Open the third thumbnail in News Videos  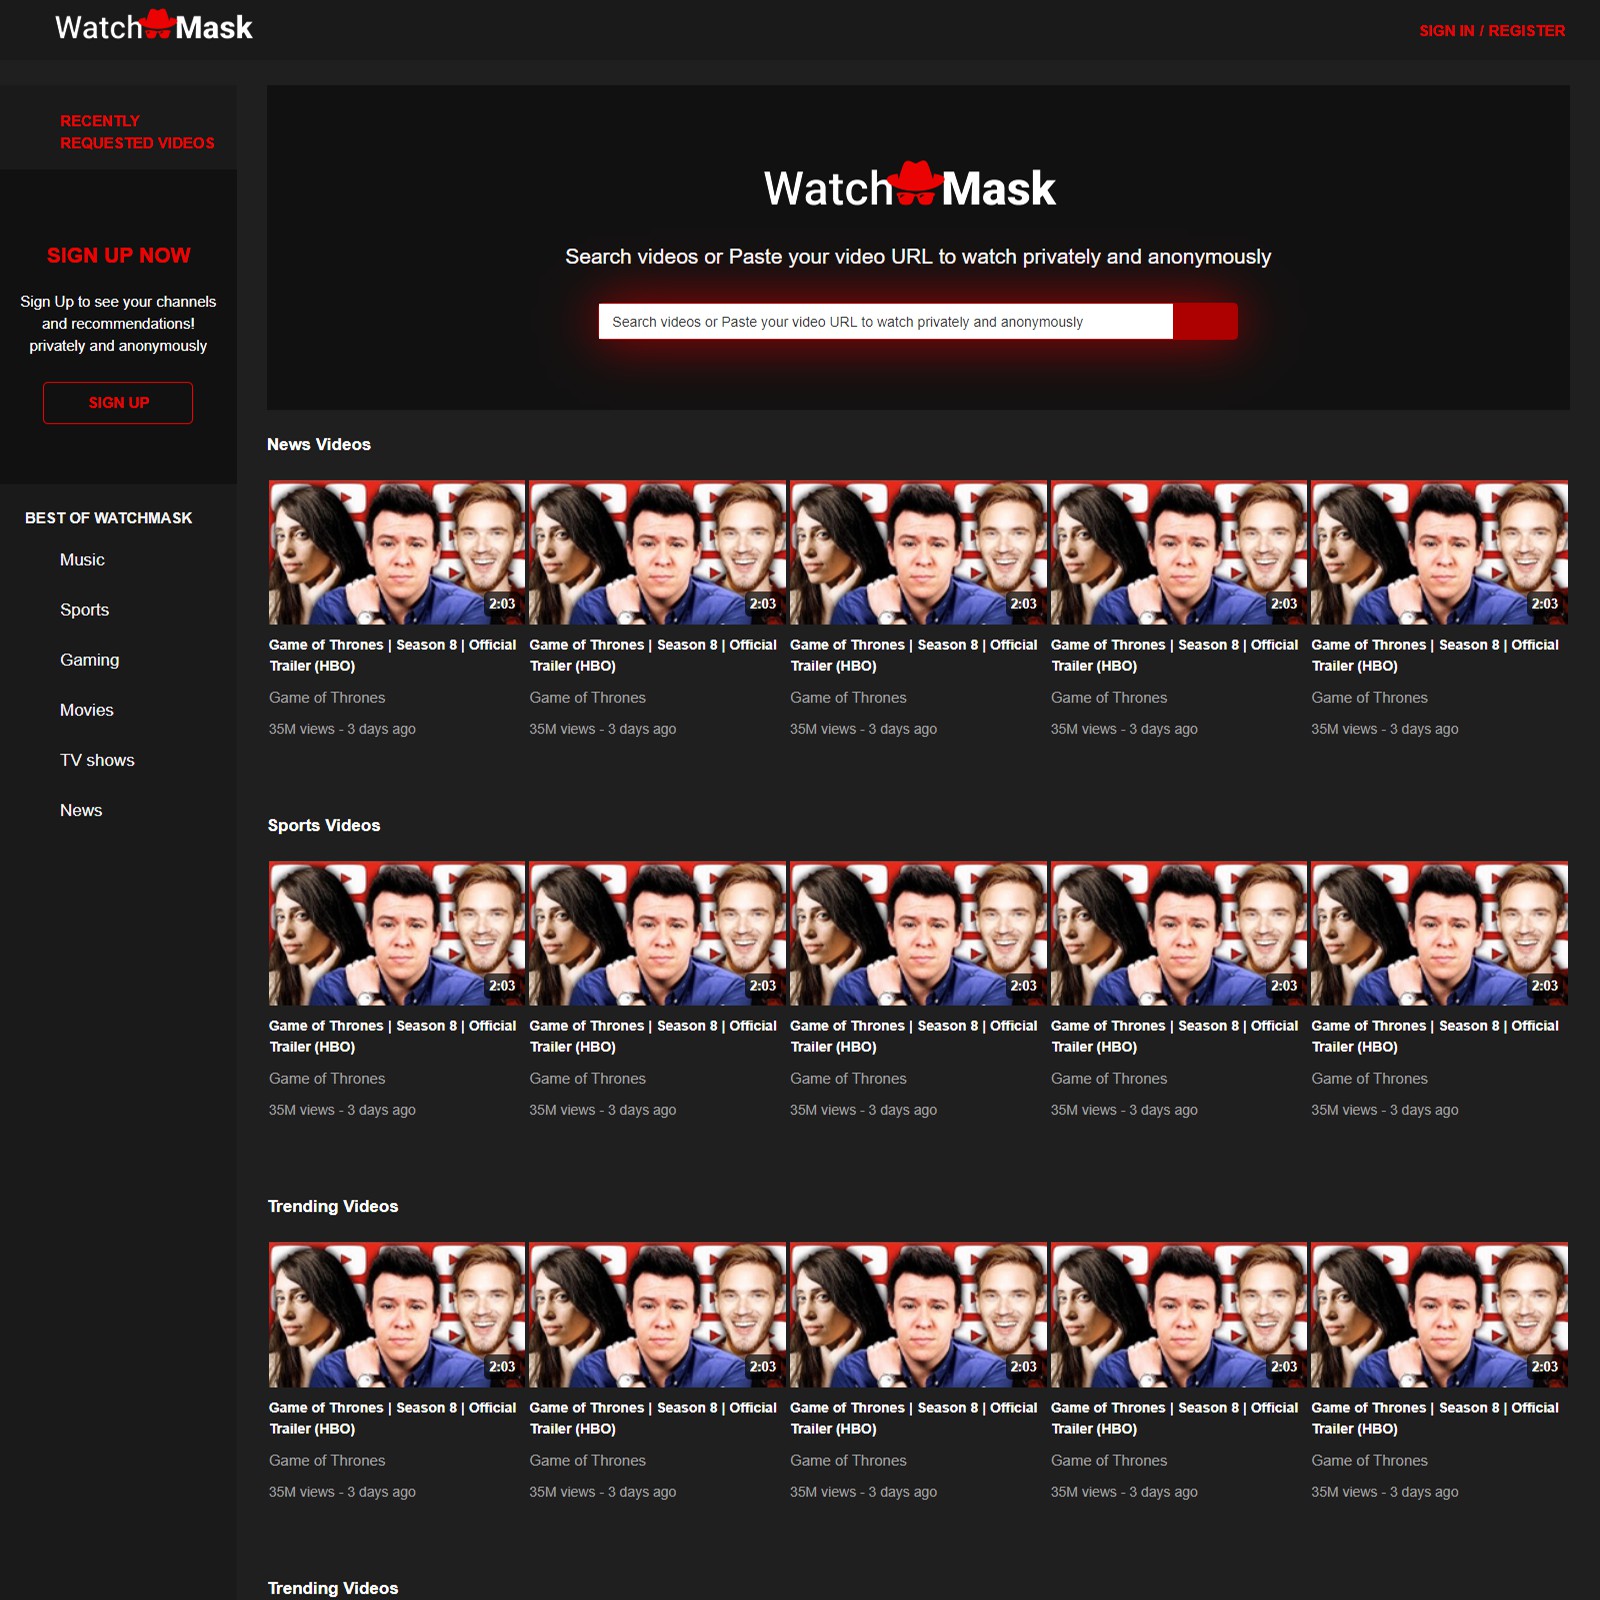point(918,553)
